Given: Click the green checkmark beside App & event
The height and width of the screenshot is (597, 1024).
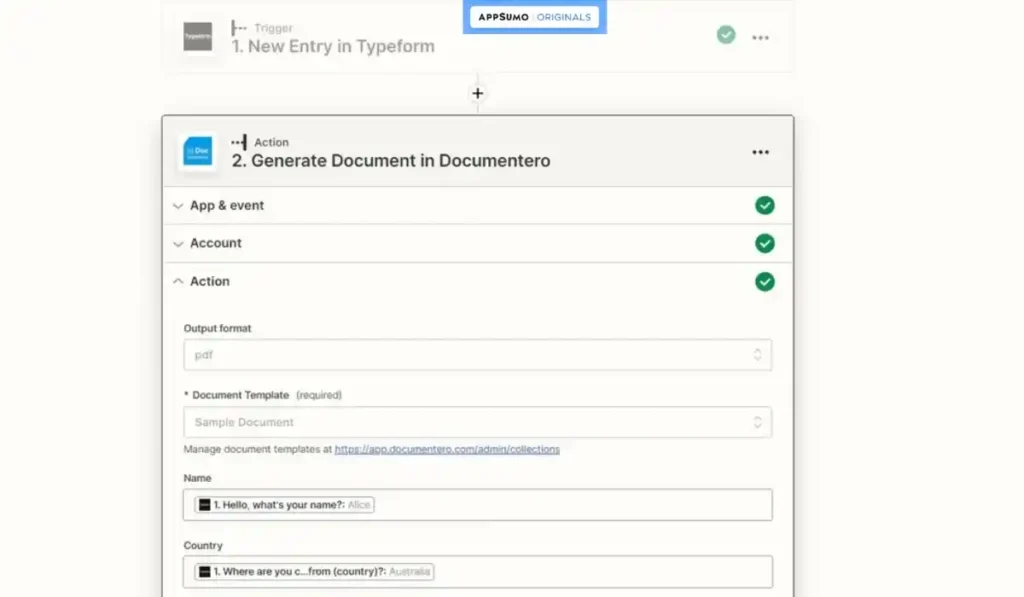Looking at the screenshot, I should point(765,205).
